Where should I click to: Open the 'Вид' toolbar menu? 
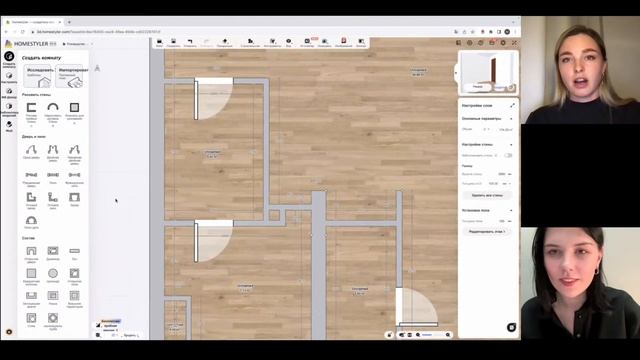click(x=289, y=42)
